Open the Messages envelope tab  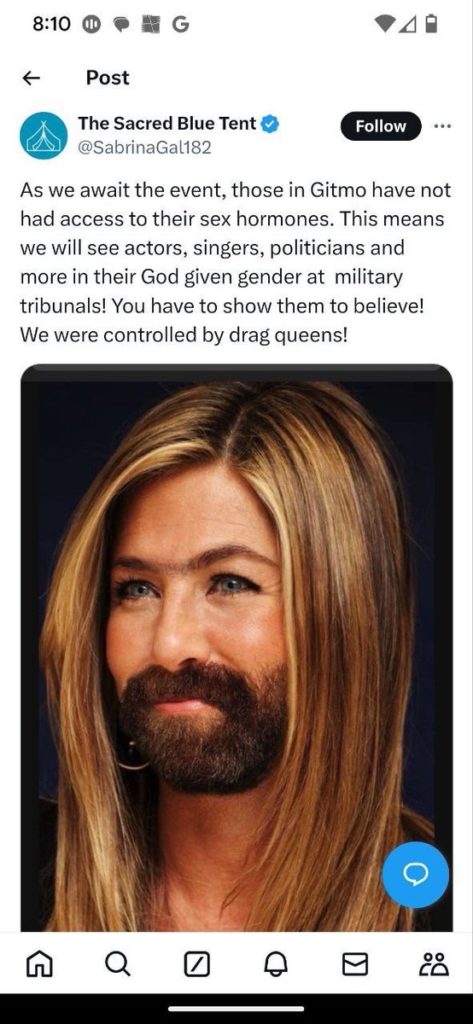pos(355,964)
